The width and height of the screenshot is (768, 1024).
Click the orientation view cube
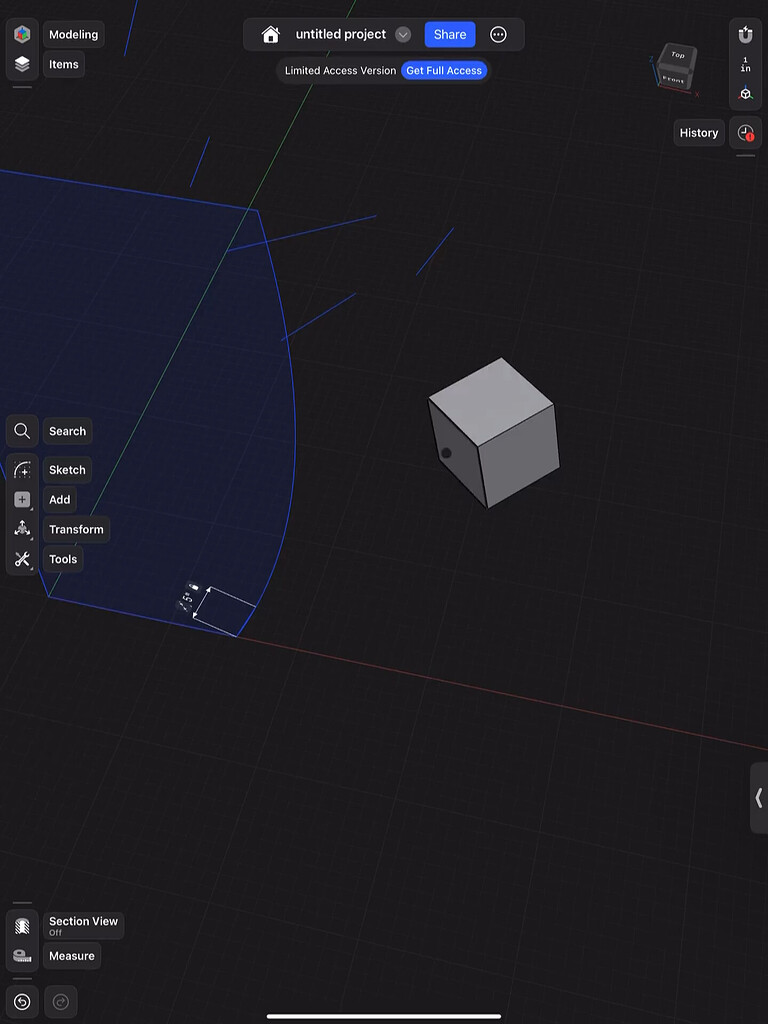(677, 66)
